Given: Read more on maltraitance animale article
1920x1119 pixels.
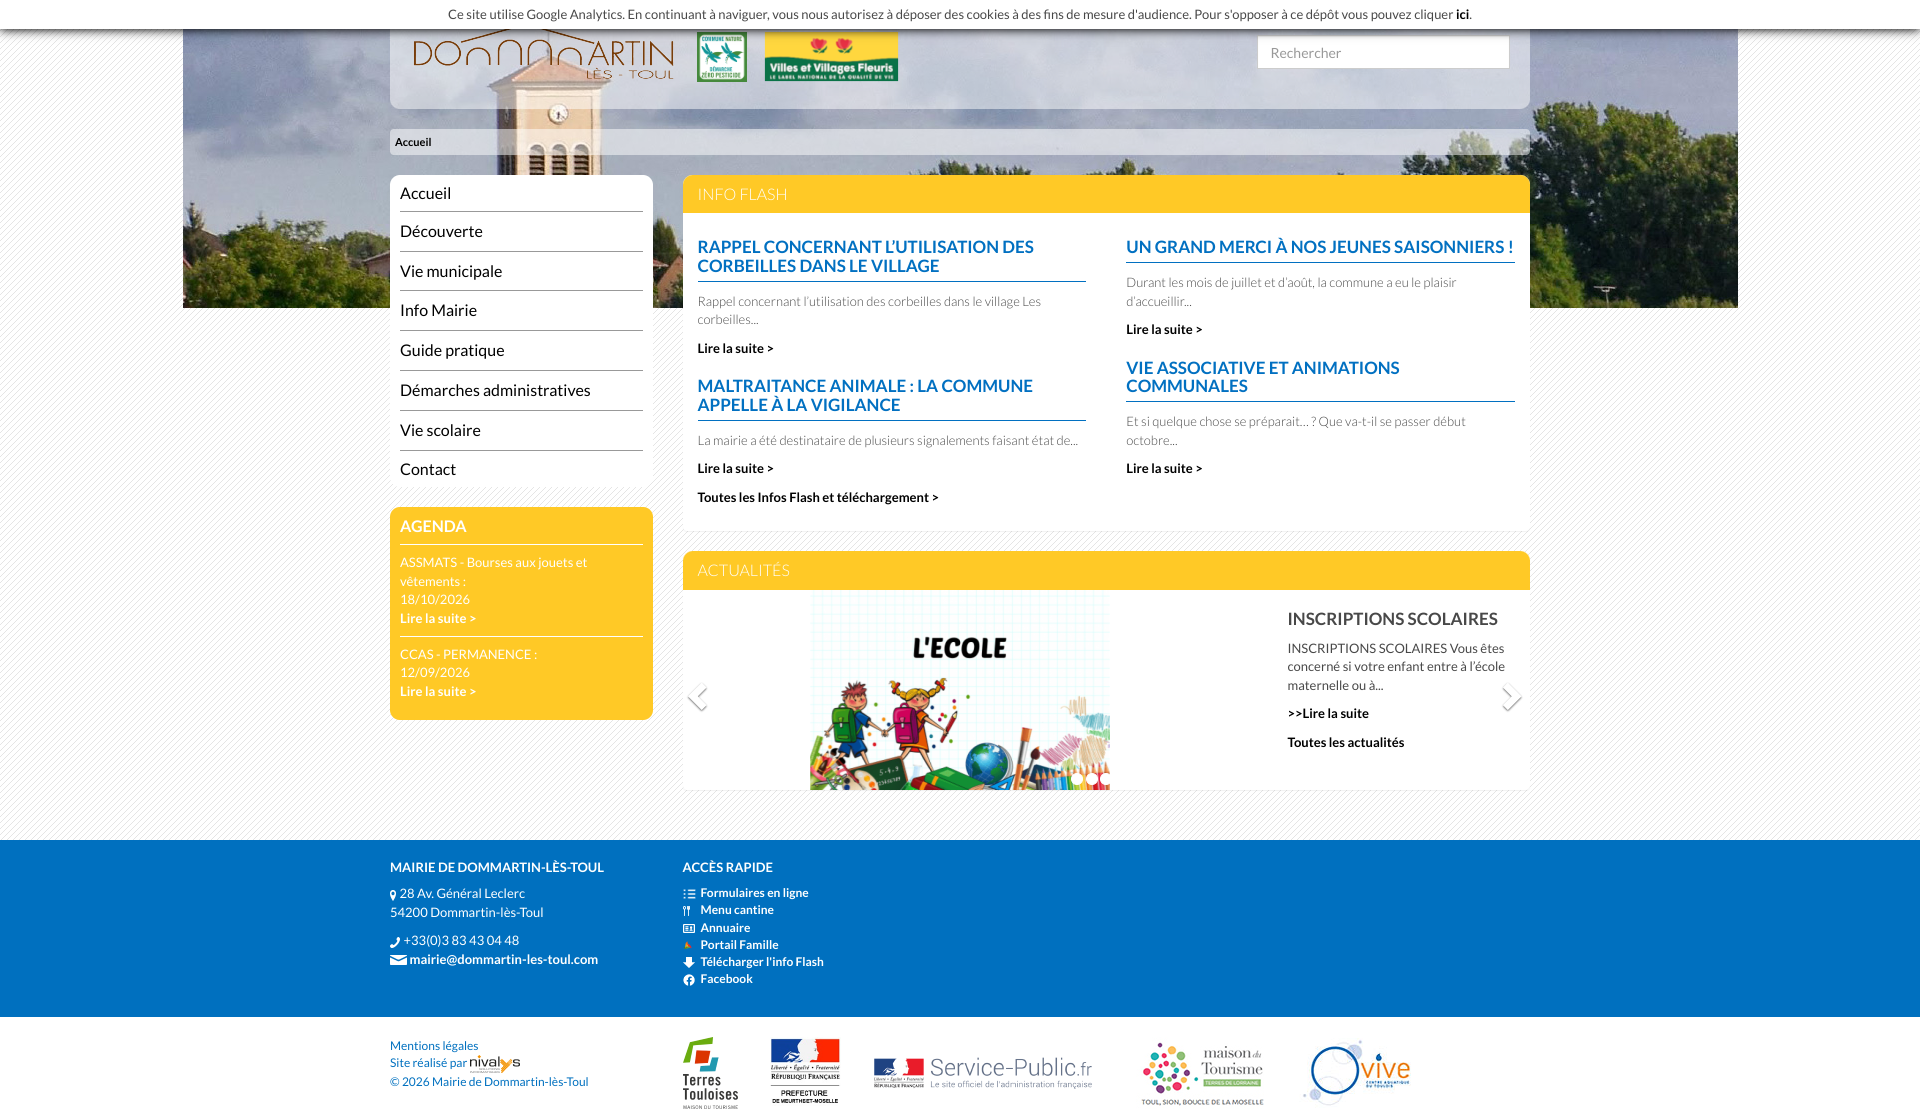Looking at the screenshot, I should (735, 468).
